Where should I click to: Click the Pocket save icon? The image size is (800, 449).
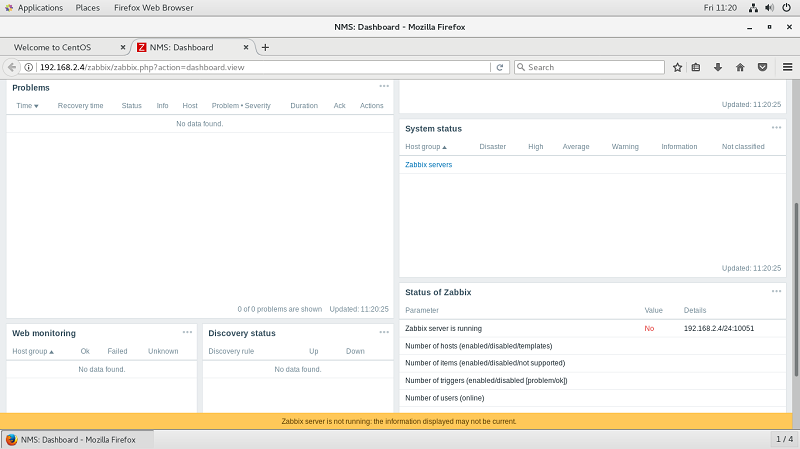click(x=762, y=67)
